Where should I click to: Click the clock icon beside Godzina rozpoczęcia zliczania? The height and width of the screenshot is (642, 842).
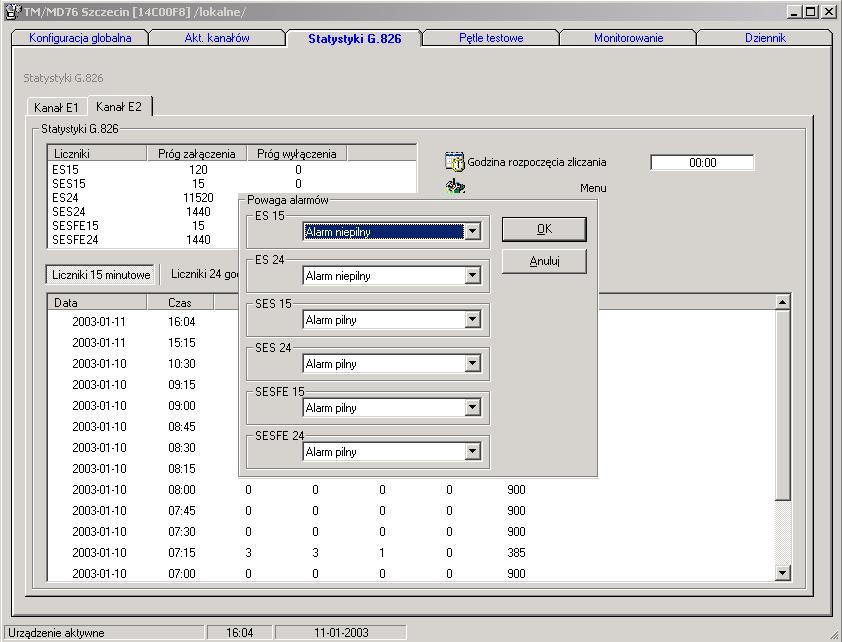pyautogui.click(x=455, y=162)
